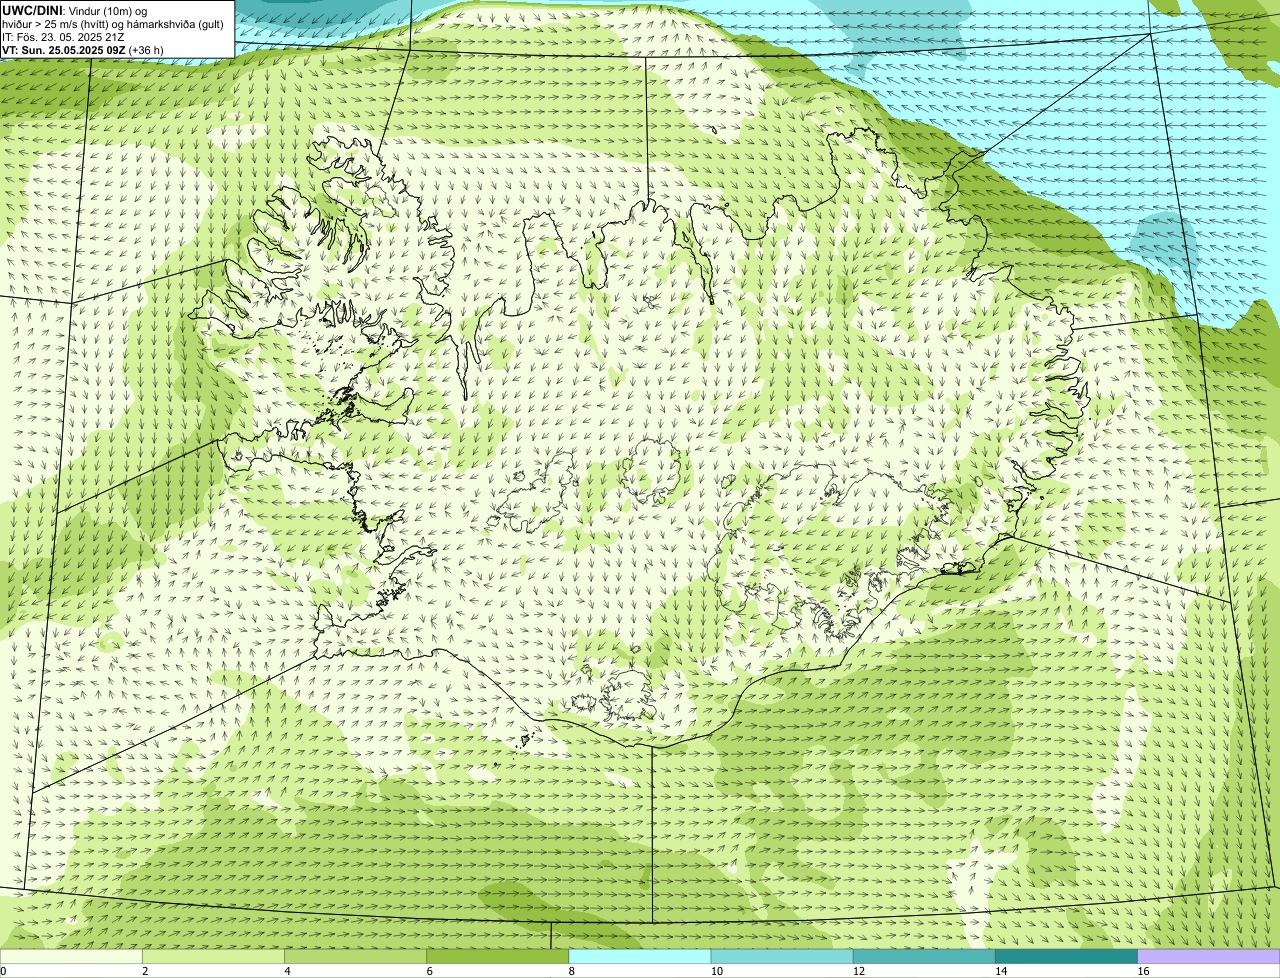Click the legend scale label "6"

click(429, 971)
